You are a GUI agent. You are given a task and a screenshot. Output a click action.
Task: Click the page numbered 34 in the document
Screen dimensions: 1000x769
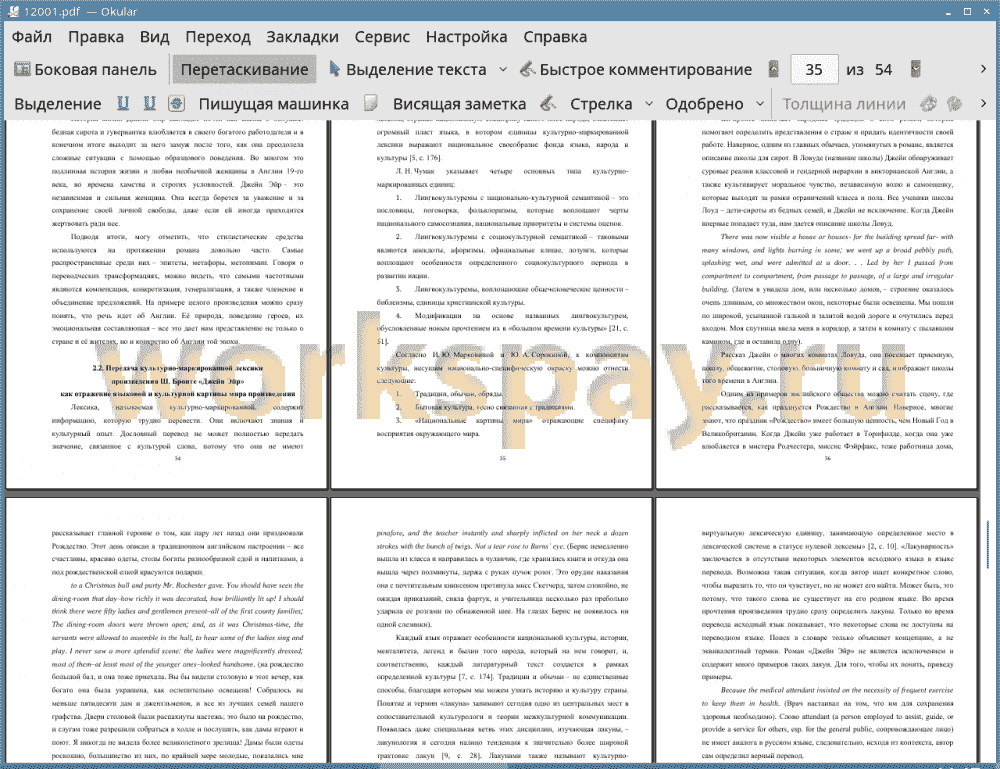(x=166, y=304)
